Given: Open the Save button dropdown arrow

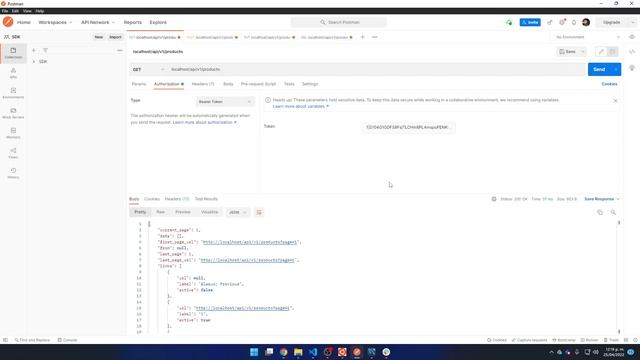Looking at the screenshot, I should point(583,52).
